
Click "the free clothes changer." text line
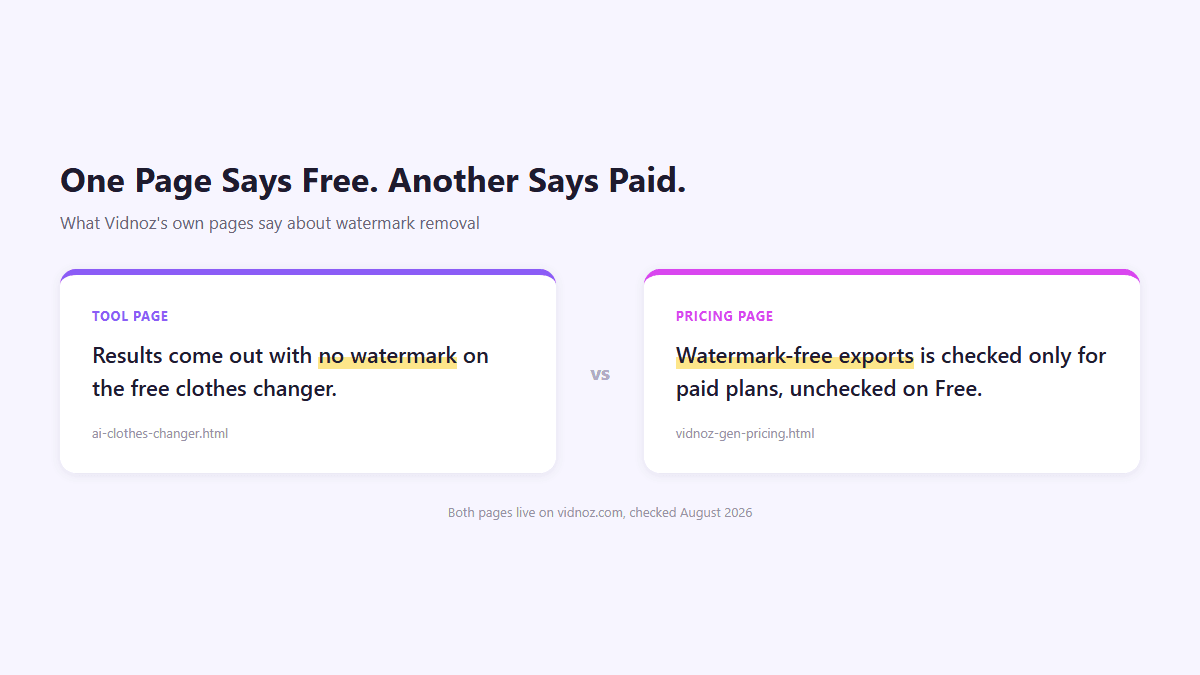tap(215, 389)
